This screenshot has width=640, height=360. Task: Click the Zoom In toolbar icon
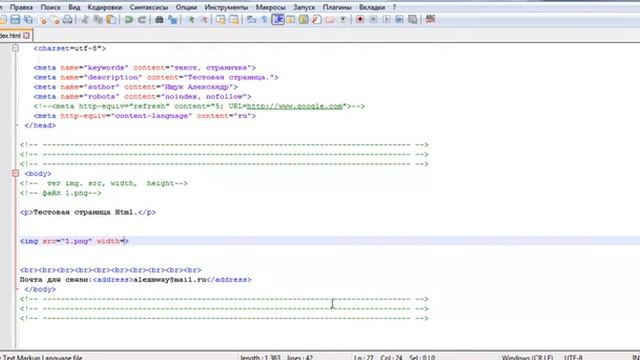pyautogui.click(x=190, y=19)
